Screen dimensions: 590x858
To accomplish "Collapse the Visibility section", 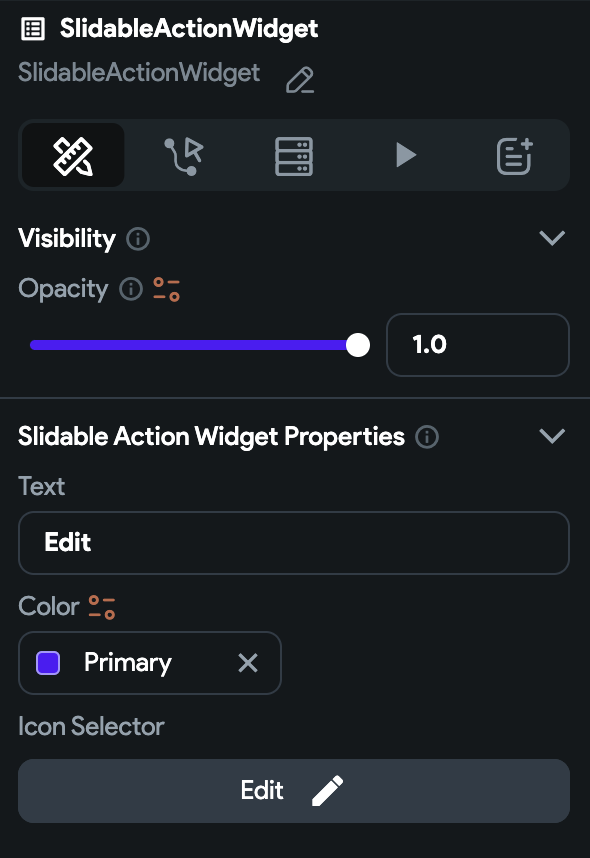I will click(552, 238).
